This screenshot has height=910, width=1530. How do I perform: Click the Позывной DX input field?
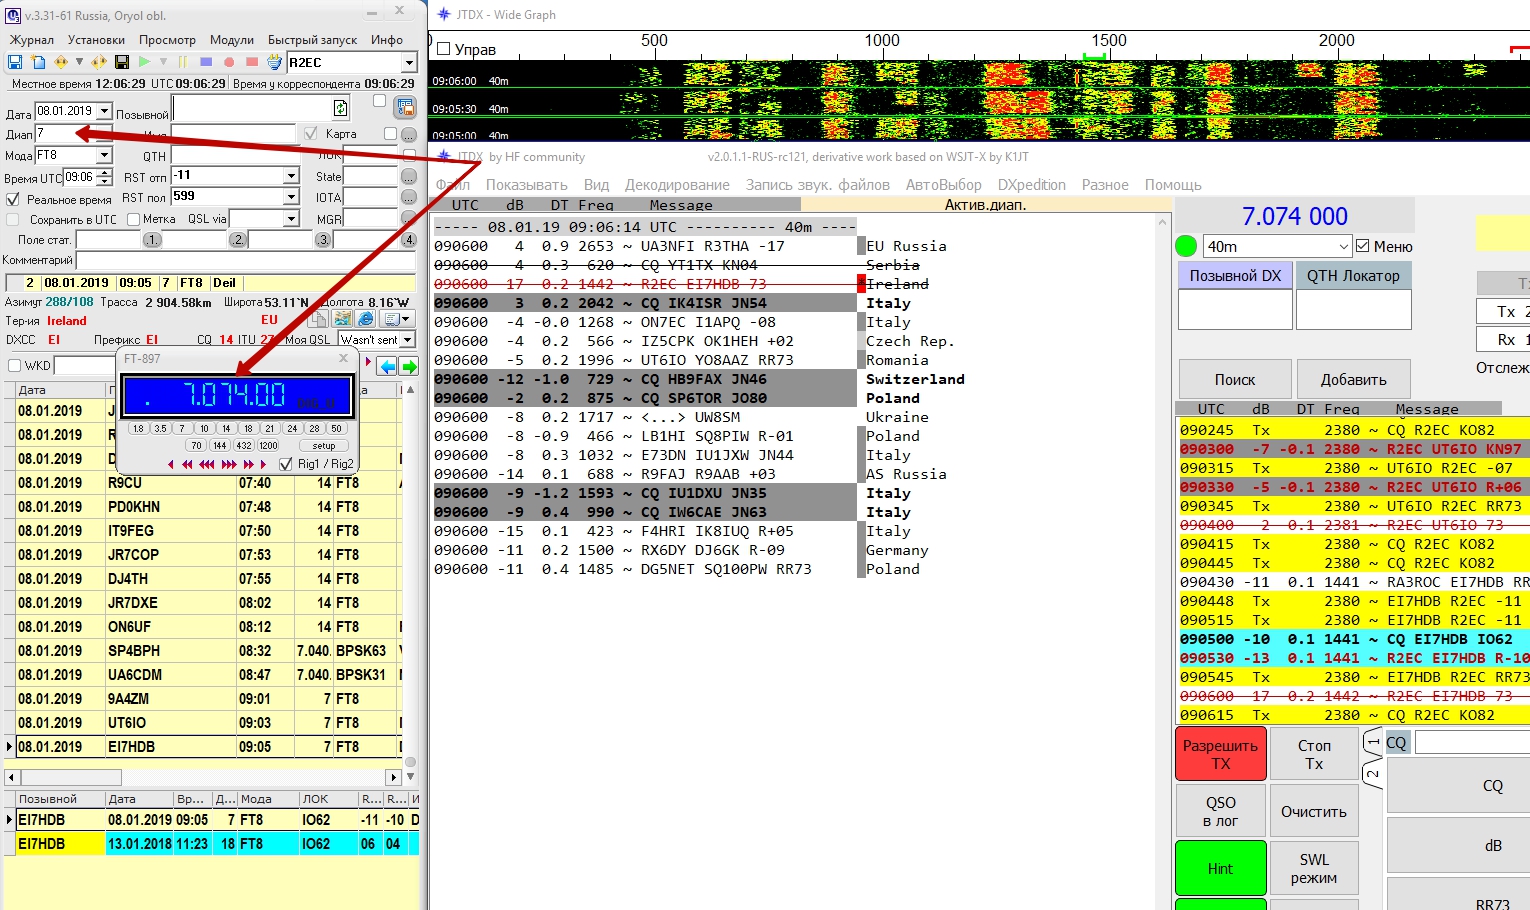pos(1235,309)
